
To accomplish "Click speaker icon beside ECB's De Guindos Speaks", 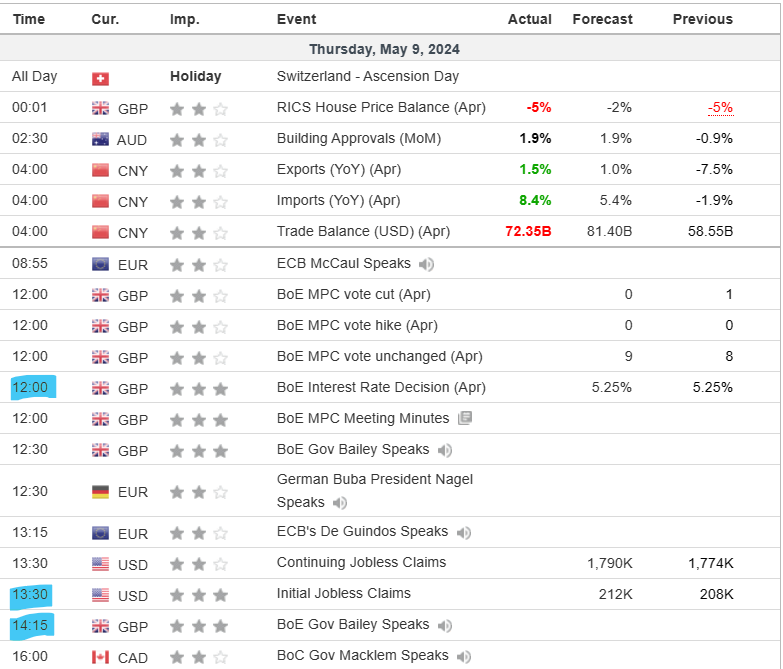I will pos(464,533).
